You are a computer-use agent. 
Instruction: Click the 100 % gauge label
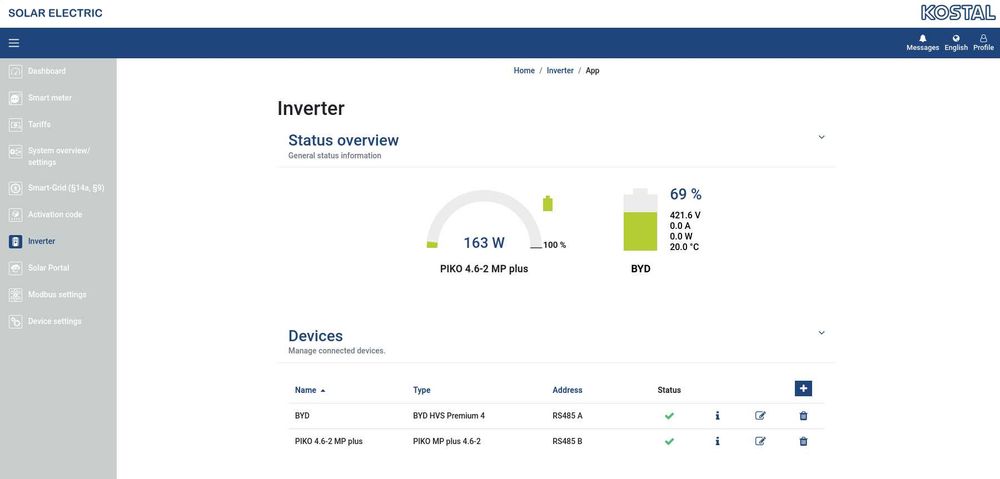[x=554, y=245]
